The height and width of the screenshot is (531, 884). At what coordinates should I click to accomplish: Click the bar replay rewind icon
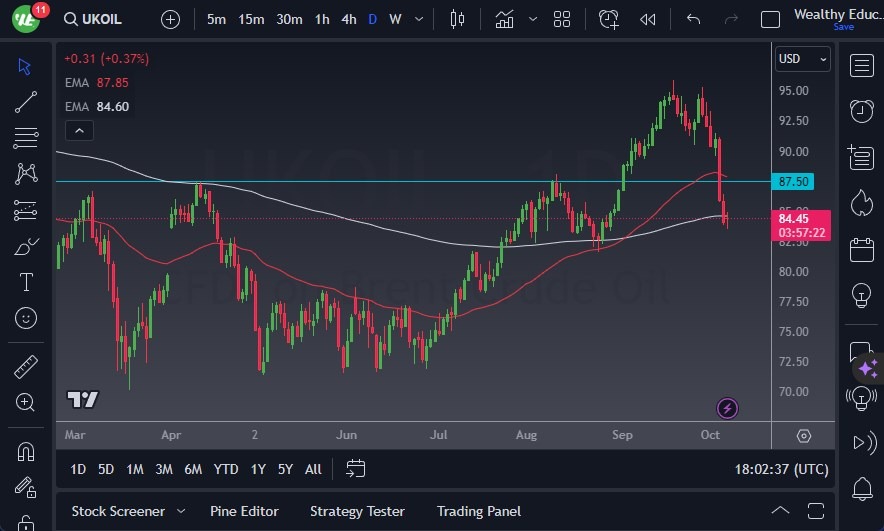(x=648, y=19)
